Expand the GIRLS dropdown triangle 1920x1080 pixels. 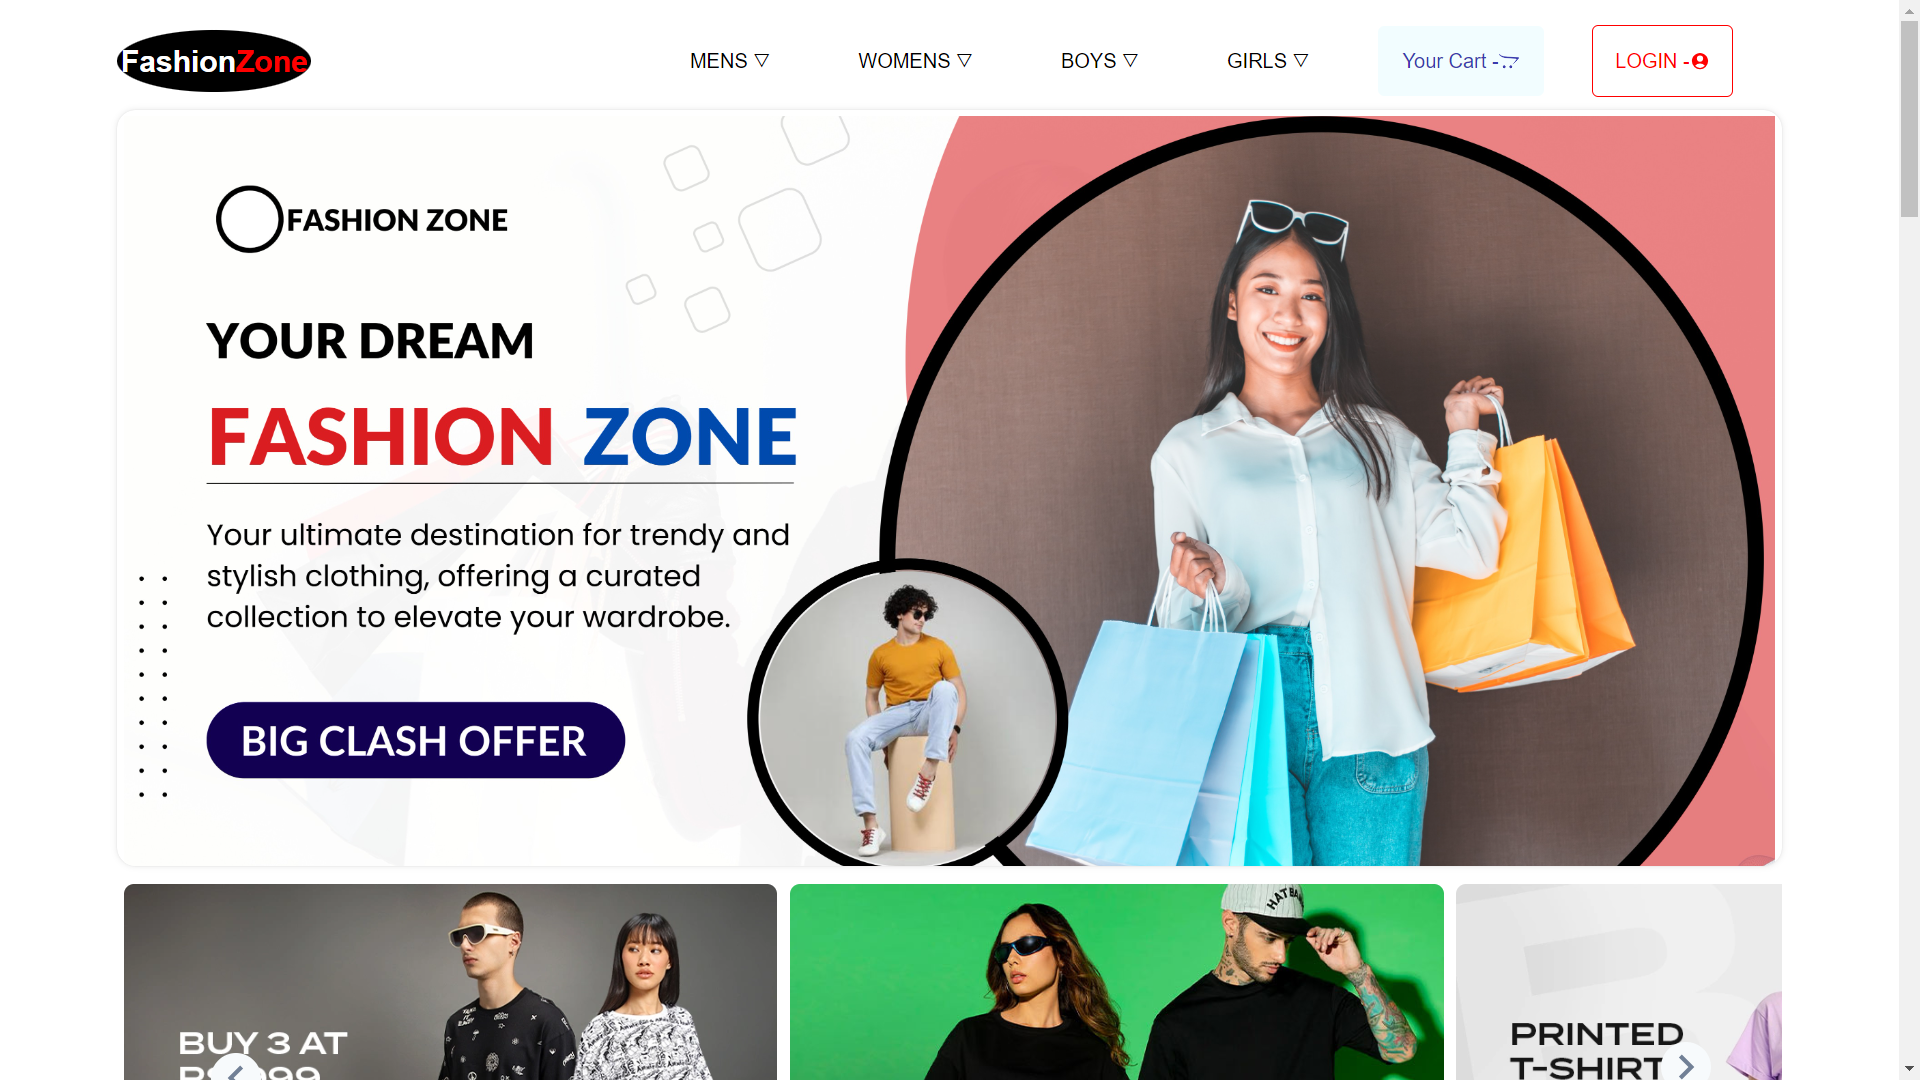pos(1301,61)
